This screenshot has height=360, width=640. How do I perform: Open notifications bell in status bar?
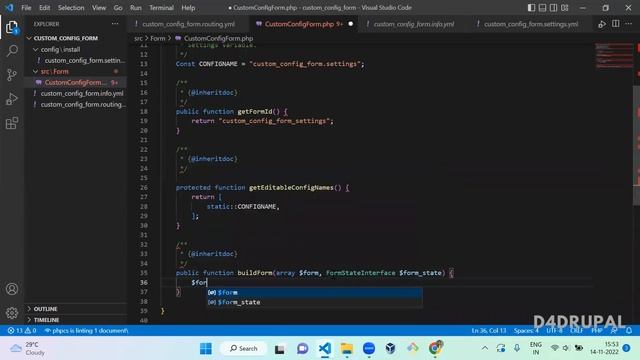click(629, 331)
